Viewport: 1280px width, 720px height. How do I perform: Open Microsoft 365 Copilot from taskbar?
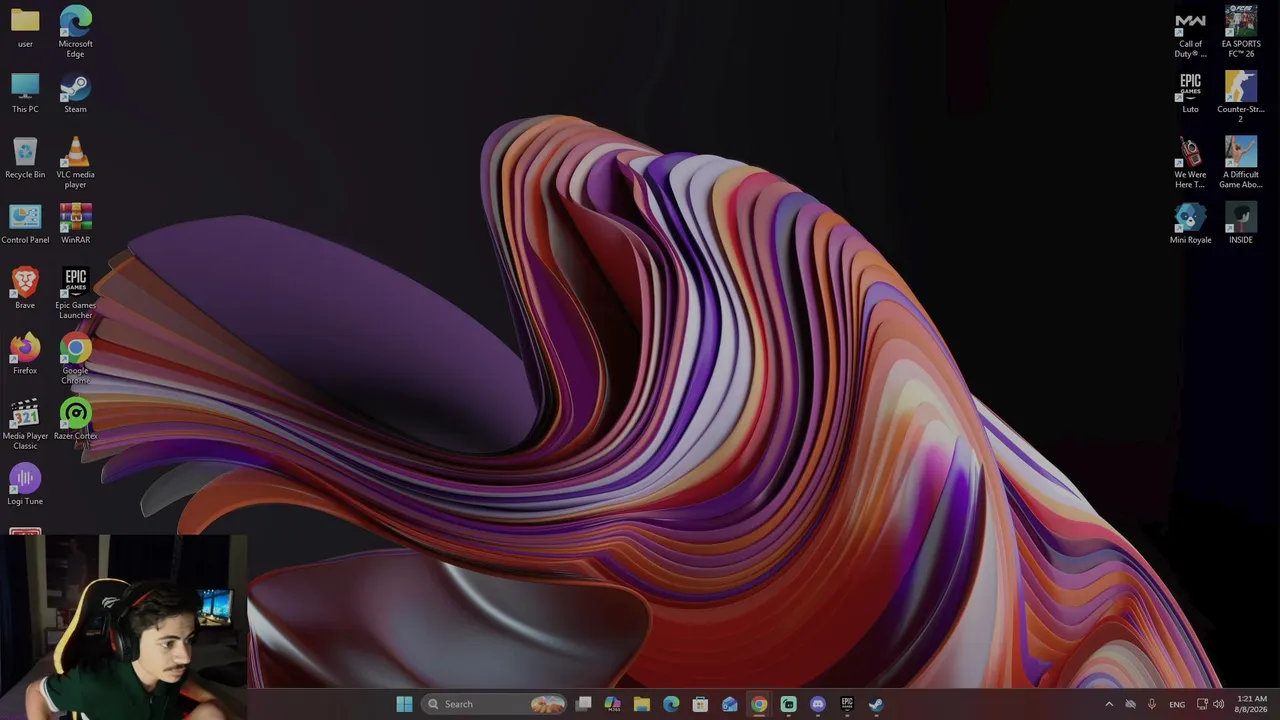pyautogui.click(x=612, y=704)
